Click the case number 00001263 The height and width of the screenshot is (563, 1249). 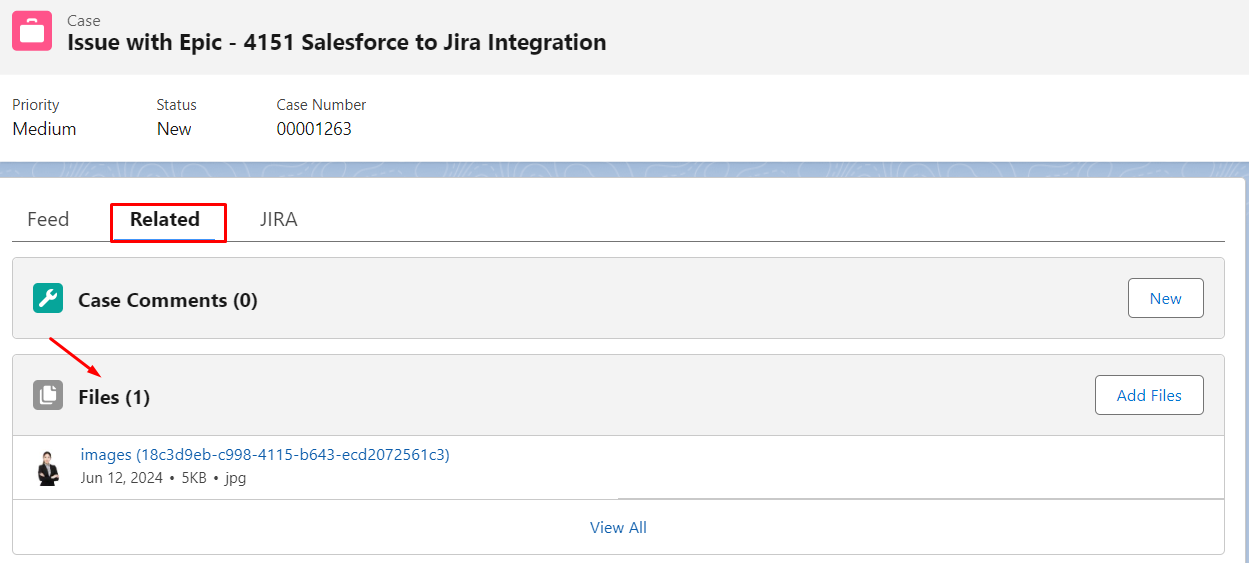click(314, 129)
